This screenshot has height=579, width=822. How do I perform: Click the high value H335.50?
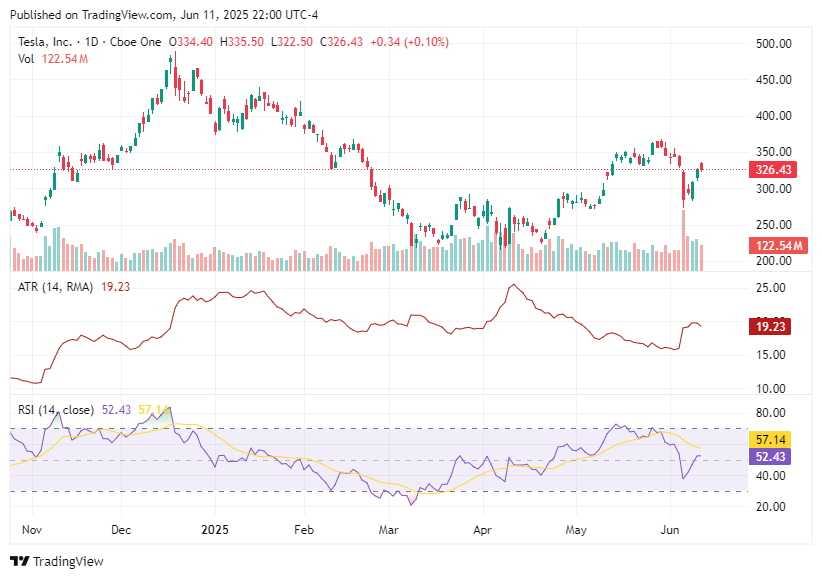(242, 42)
